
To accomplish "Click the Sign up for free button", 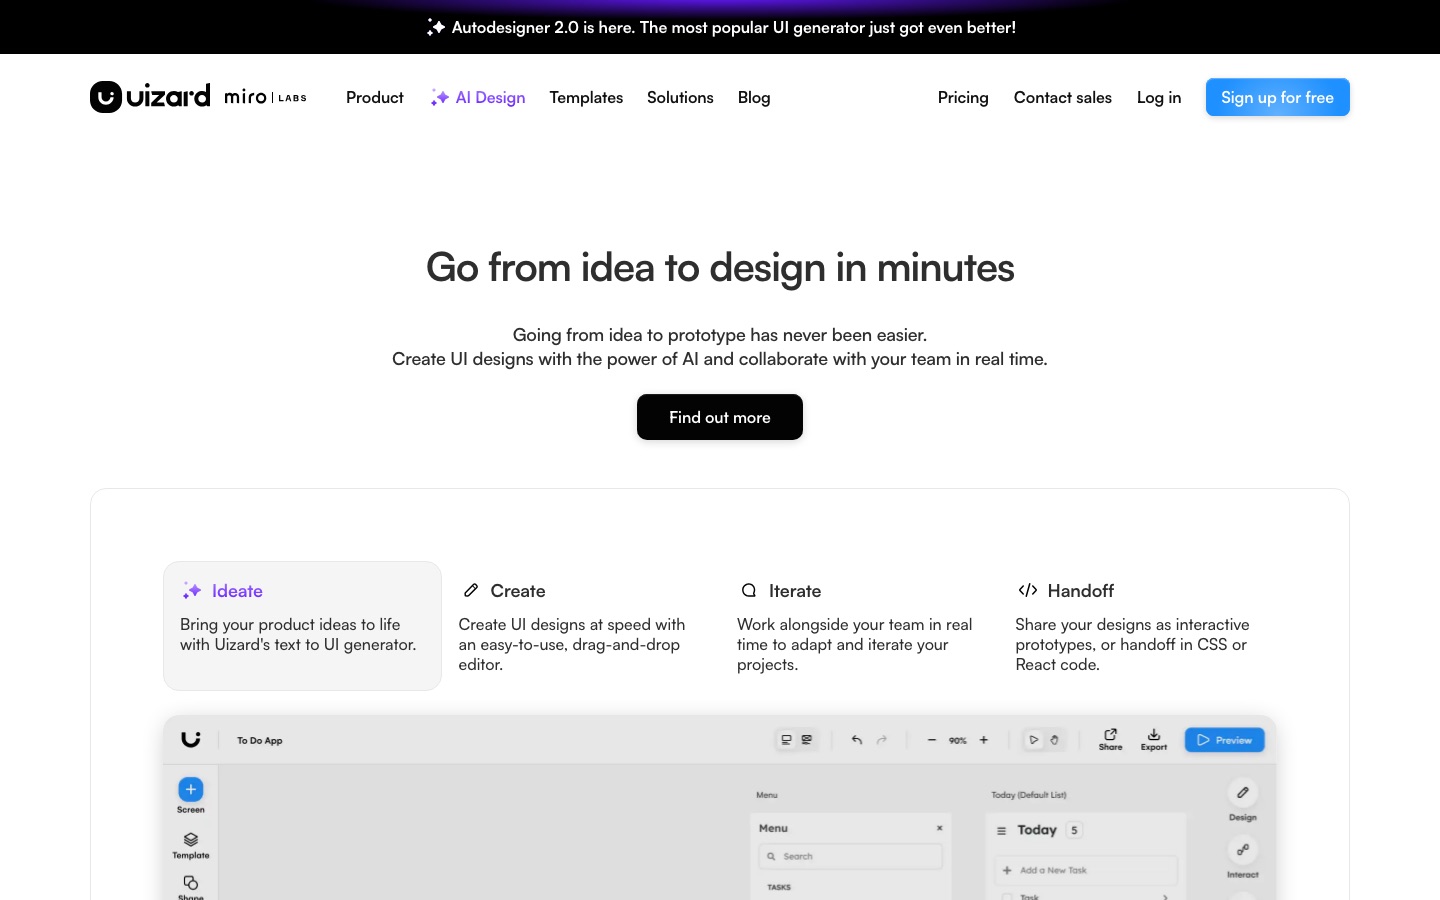I will [x=1277, y=97].
